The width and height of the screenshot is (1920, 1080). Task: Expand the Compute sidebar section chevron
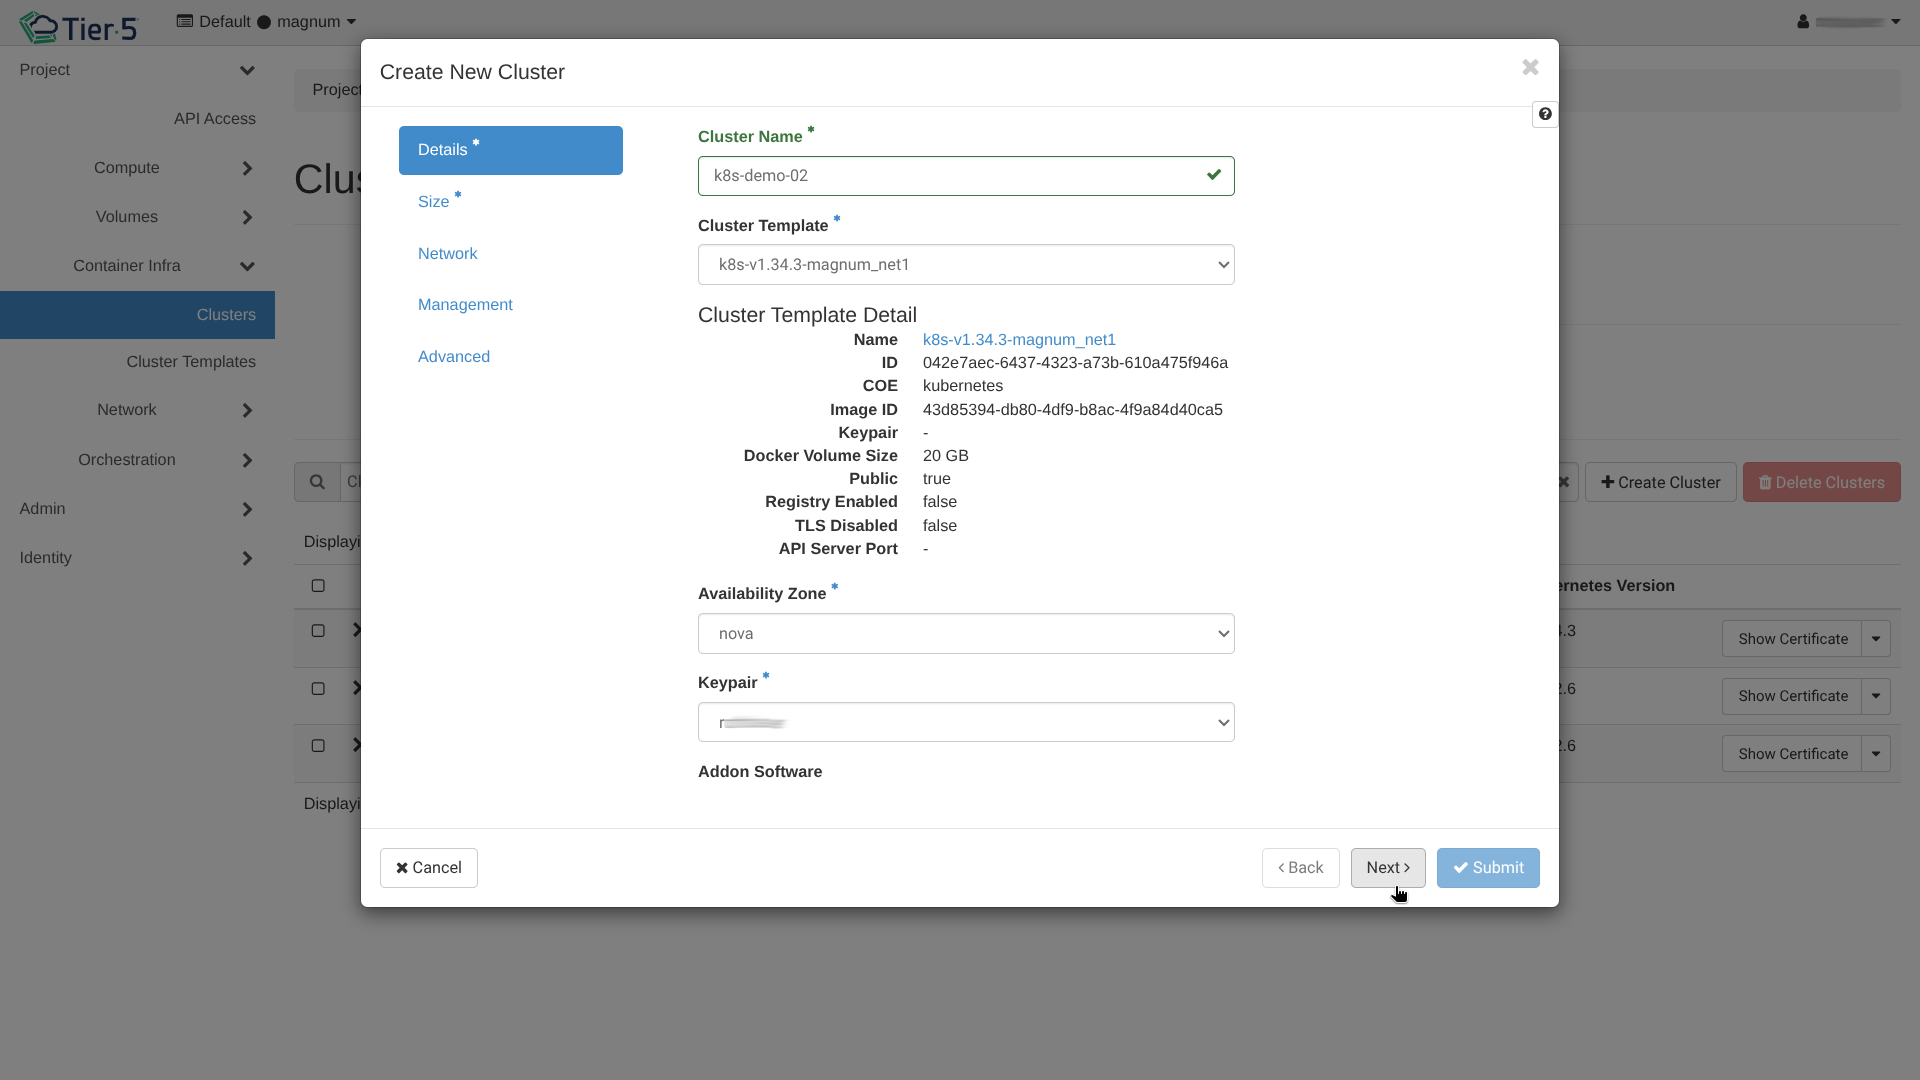point(247,168)
